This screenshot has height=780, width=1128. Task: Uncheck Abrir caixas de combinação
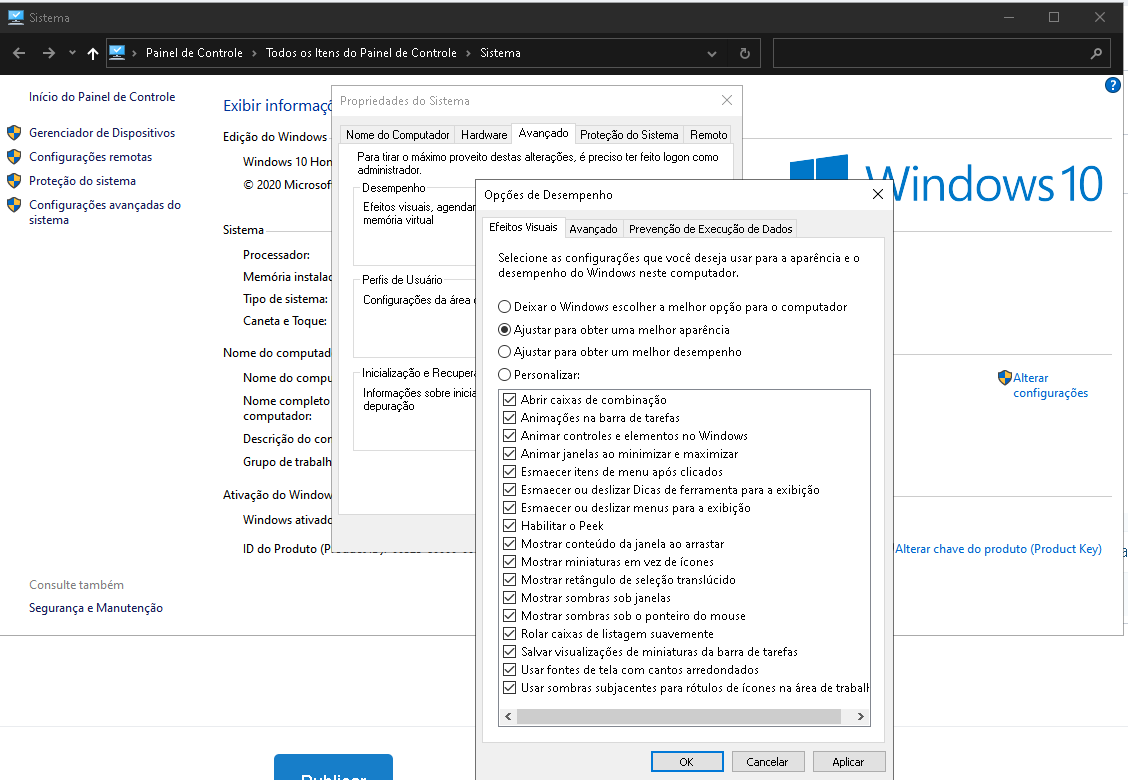tap(509, 399)
